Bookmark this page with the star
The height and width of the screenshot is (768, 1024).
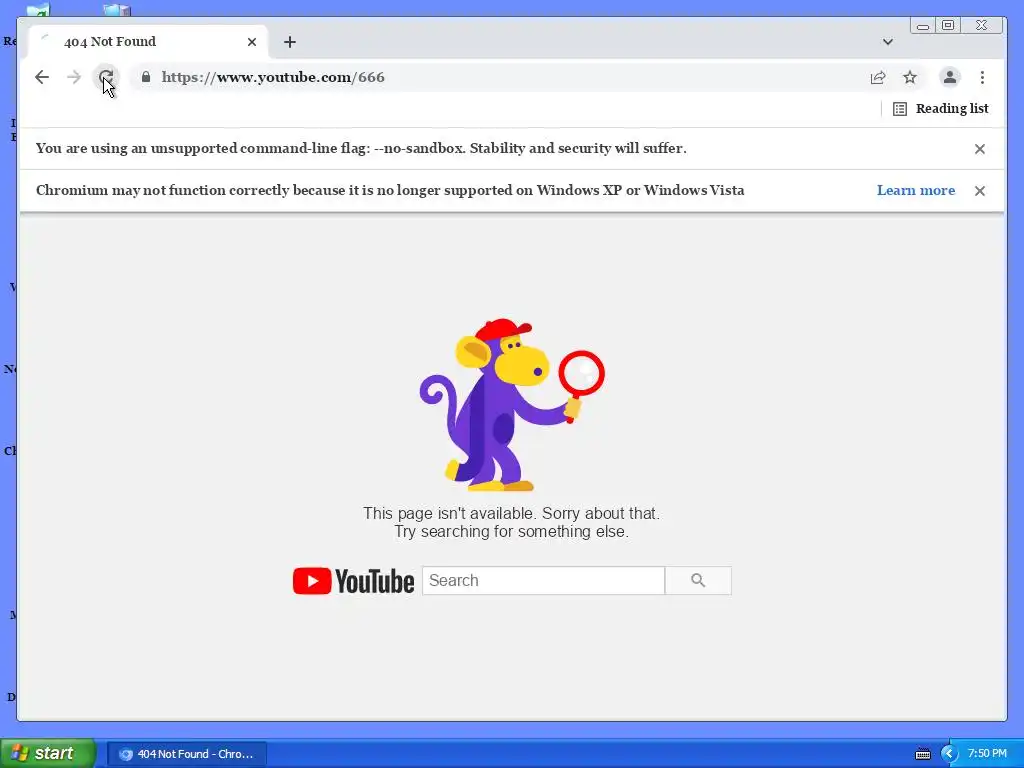tap(910, 78)
